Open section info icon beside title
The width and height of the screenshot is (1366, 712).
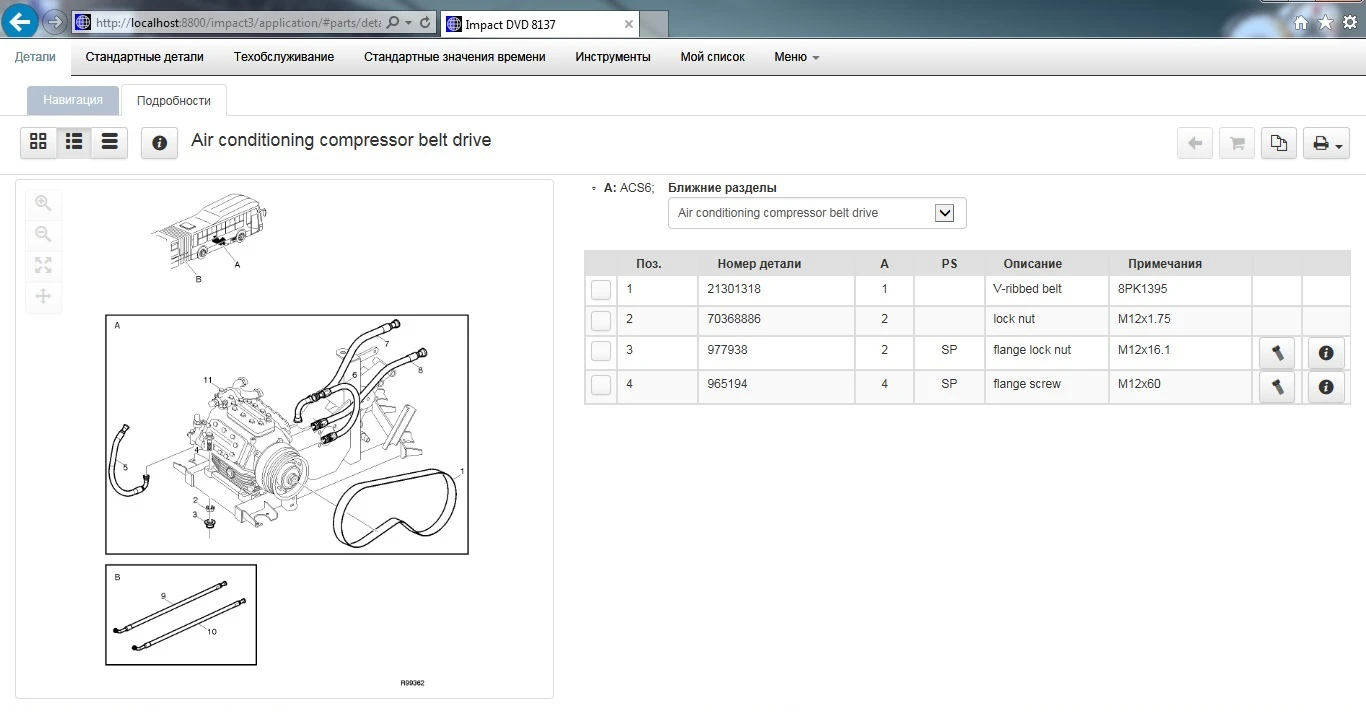click(159, 143)
